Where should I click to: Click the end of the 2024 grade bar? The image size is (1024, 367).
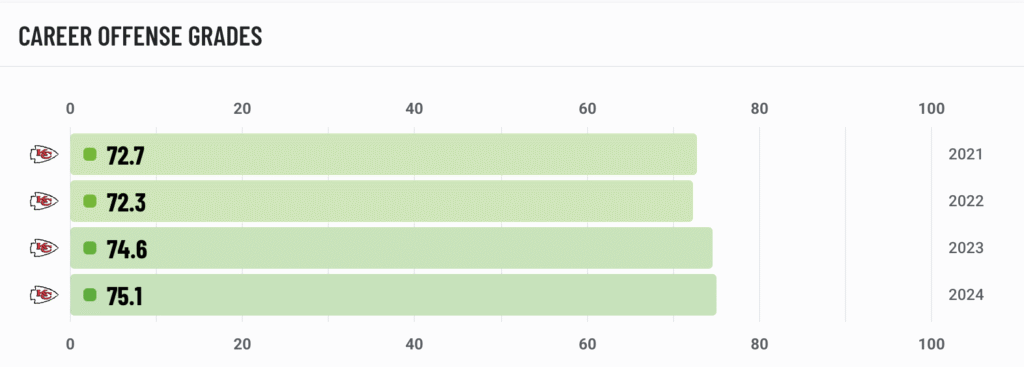(712, 295)
